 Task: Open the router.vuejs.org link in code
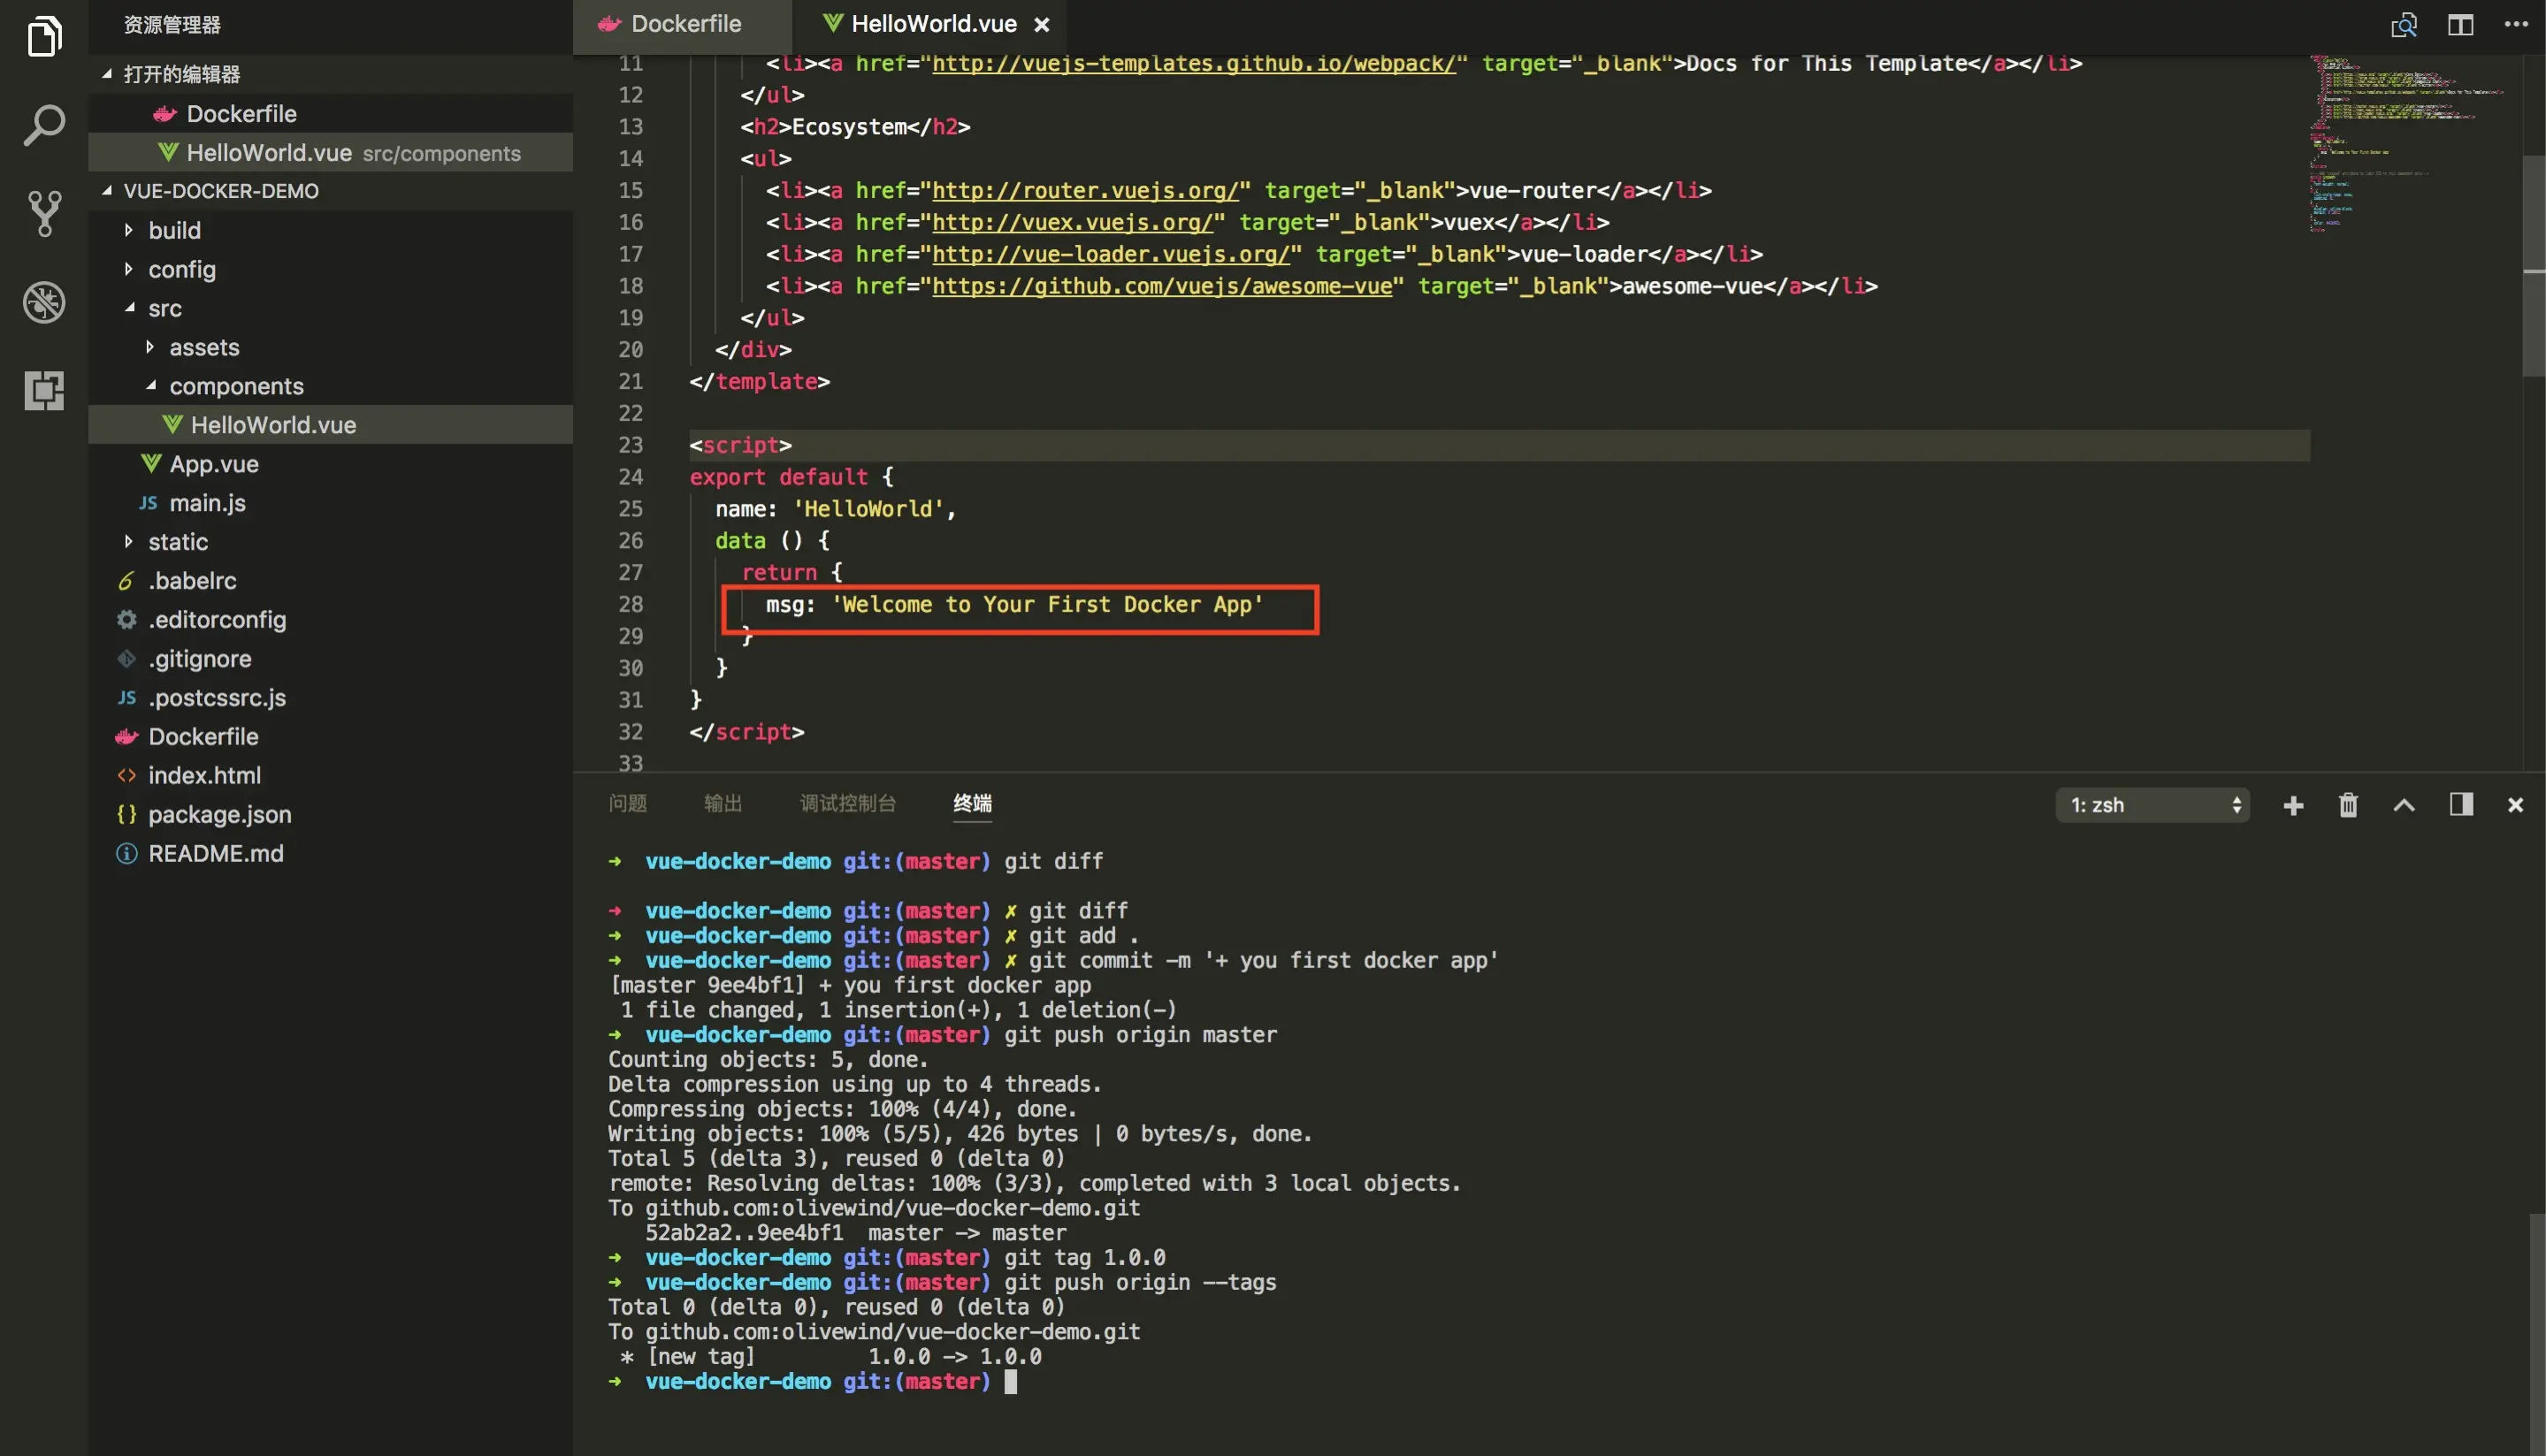pos(1085,190)
